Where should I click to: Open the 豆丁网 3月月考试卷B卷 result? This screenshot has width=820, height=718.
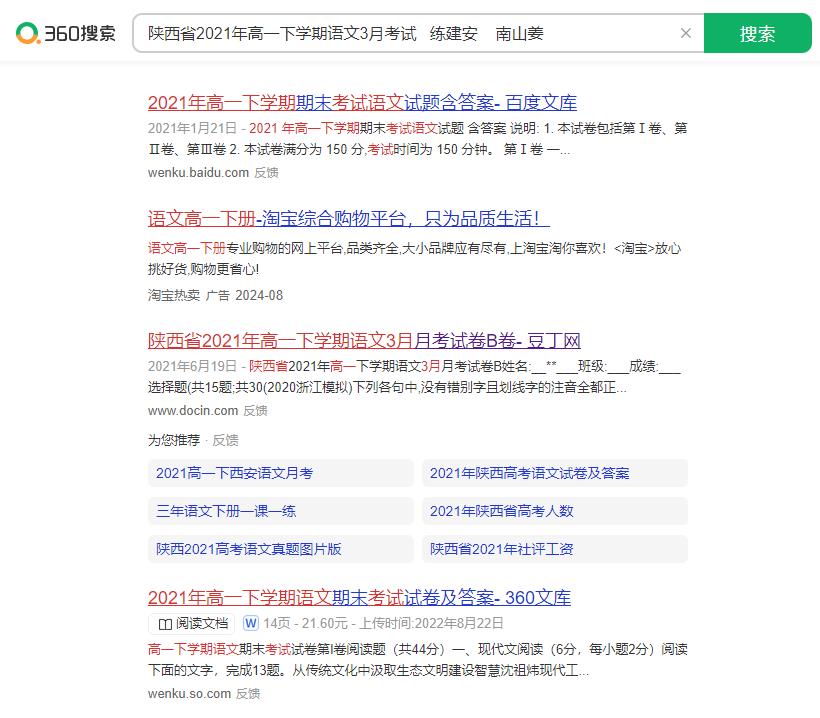click(x=365, y=341)
